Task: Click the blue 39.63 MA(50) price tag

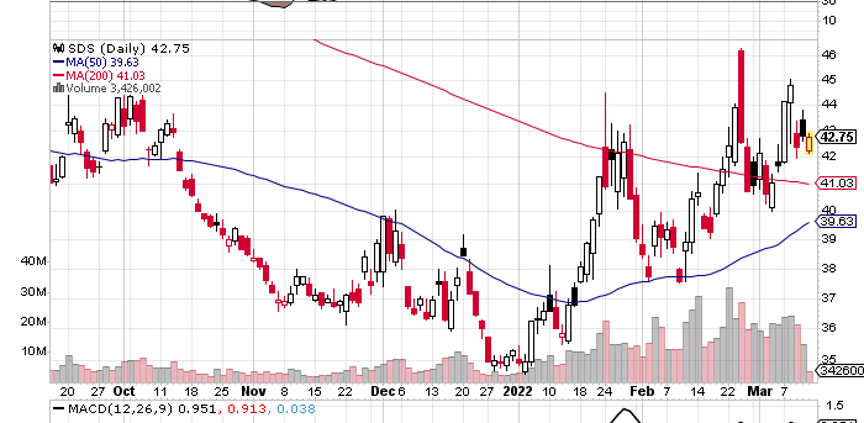Action: click(834, 223)
